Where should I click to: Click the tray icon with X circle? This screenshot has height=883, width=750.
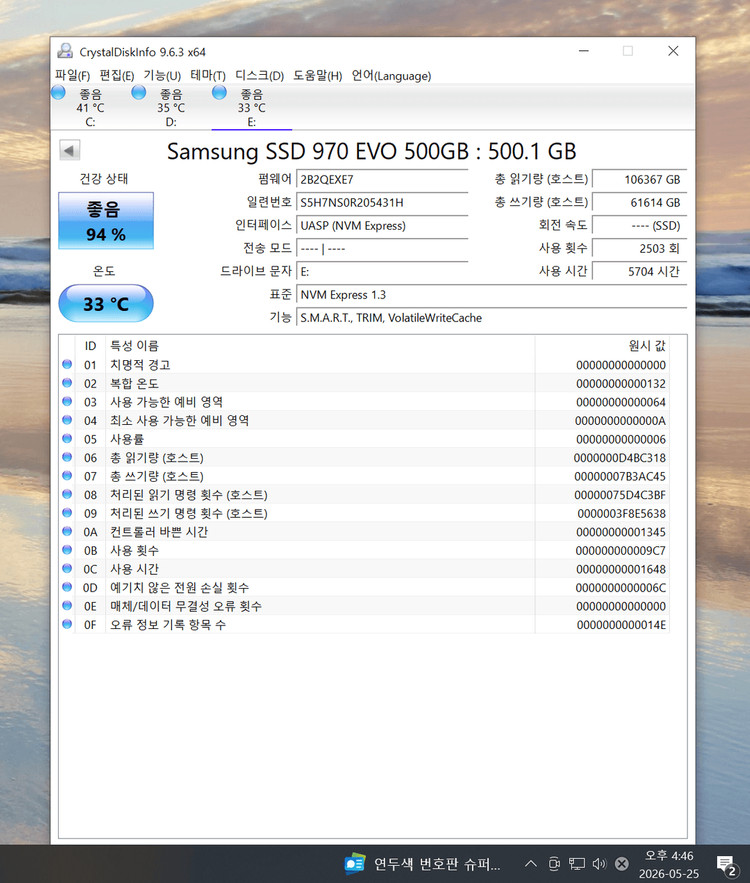622,863
